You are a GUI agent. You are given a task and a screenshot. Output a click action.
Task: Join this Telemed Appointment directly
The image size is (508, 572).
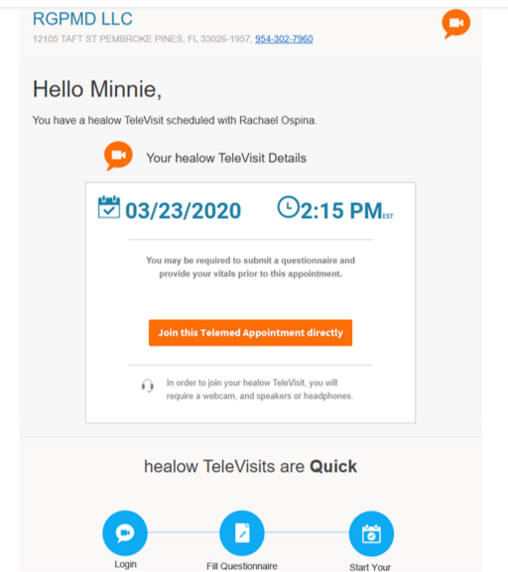pyautogui.click(x=251, y=333)
